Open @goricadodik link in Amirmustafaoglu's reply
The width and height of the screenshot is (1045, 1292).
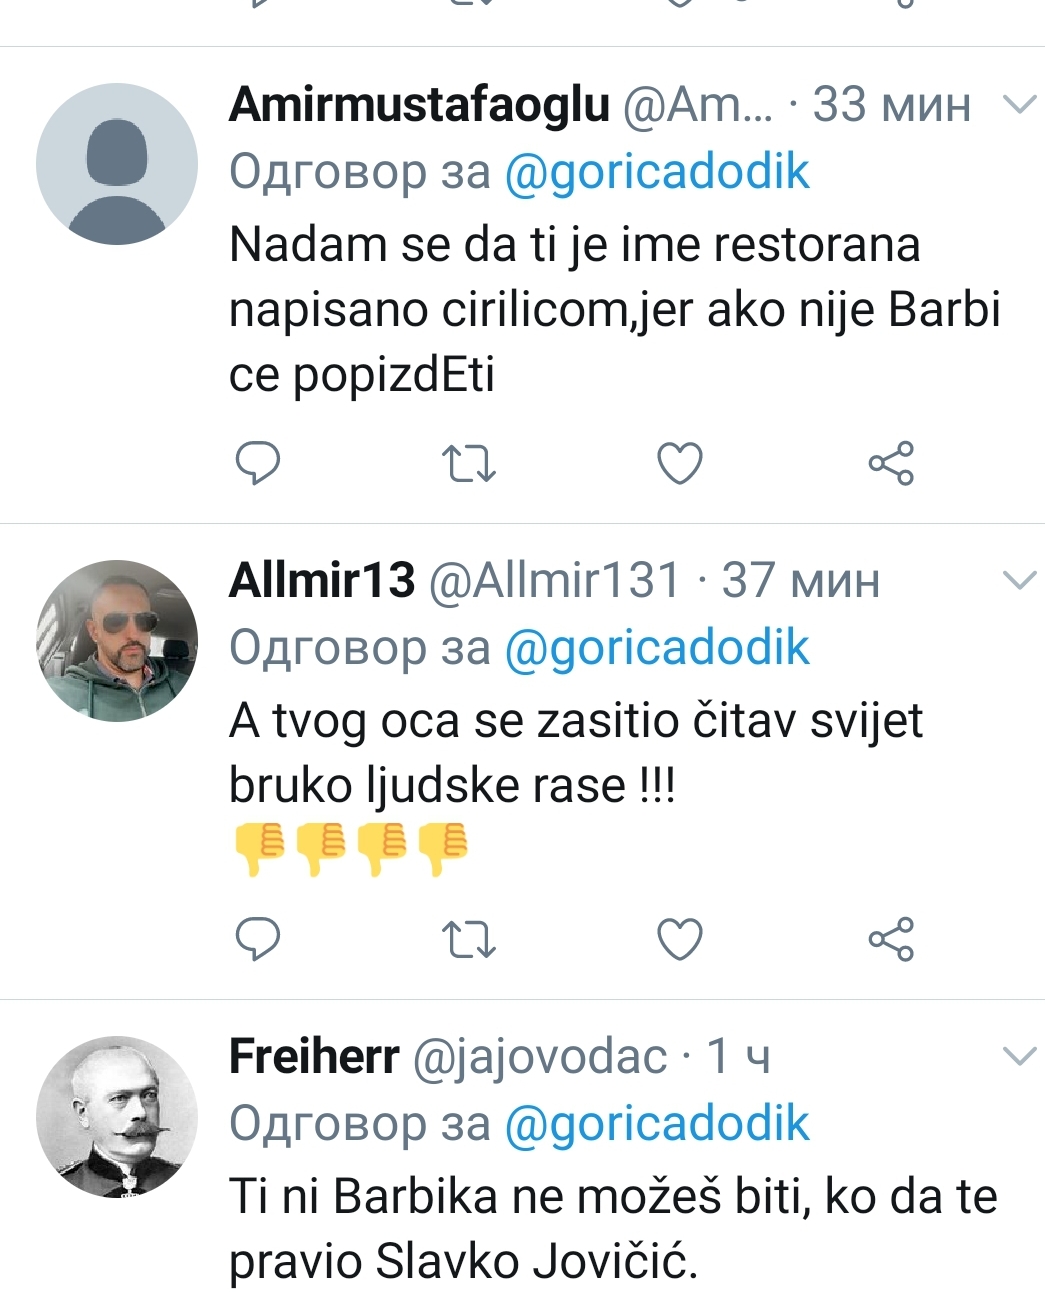pyautogui.click(x=656, y=172)
